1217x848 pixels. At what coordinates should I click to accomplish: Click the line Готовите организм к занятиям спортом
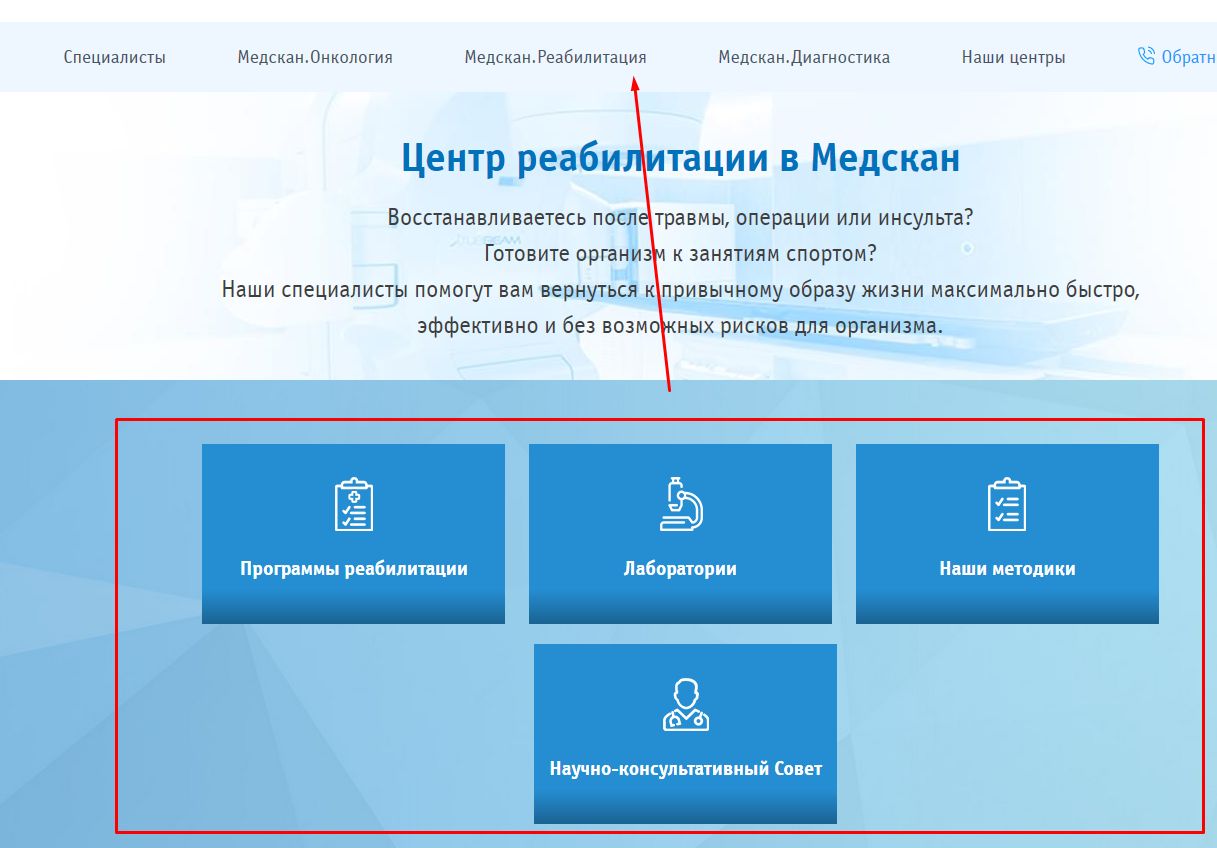680,253
